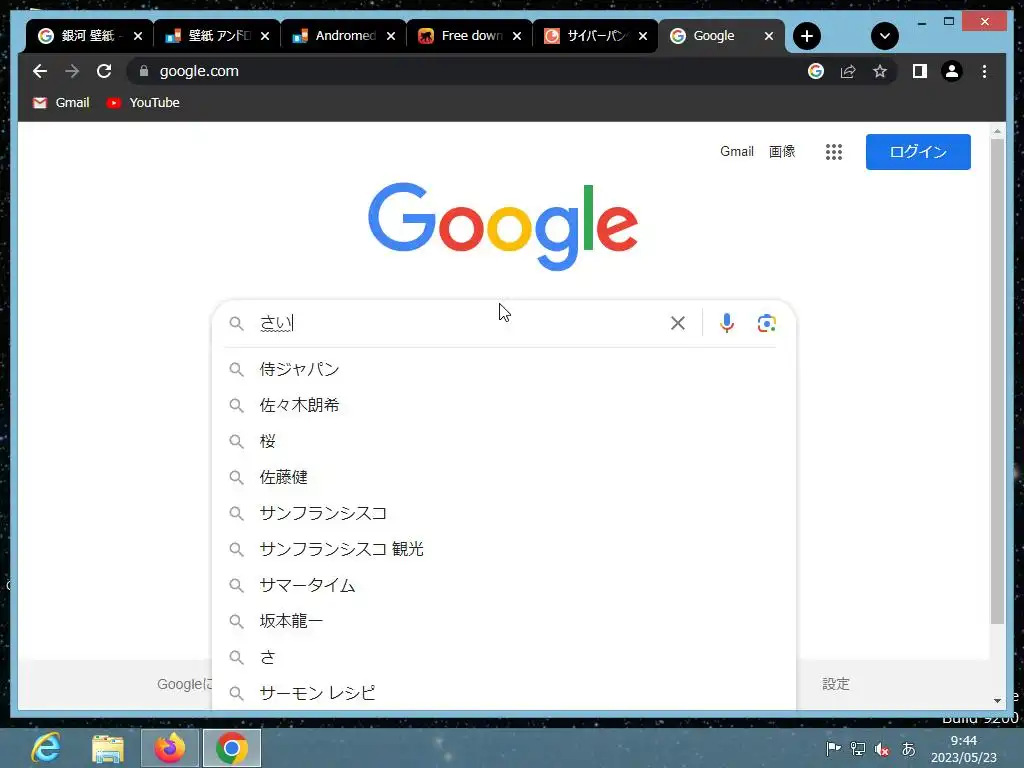Open Firefox from the taskbar
The width and height of the screenshot is (1024, 768).
170,748
